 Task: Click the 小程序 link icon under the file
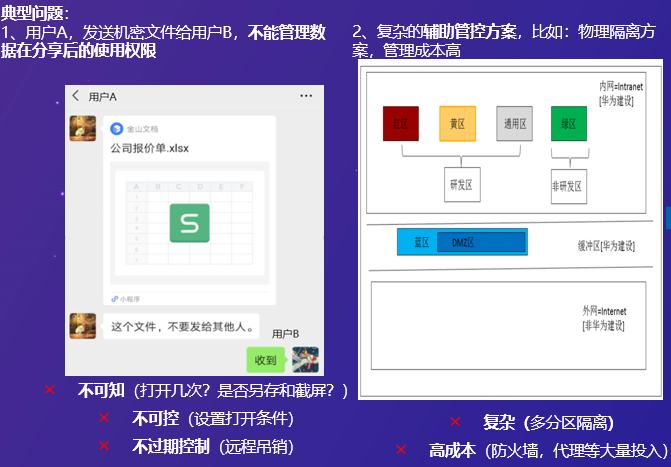[114, 299]
